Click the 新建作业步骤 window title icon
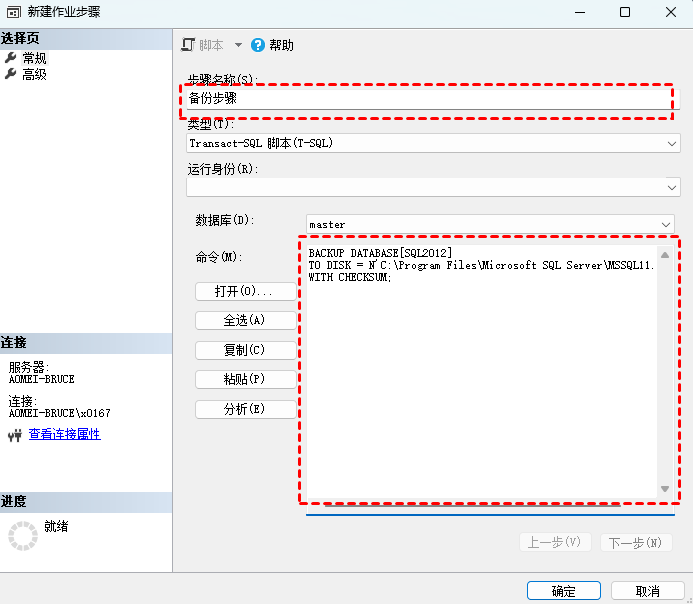The height and width of the screenshot is (604, 693). click(13, 12)
